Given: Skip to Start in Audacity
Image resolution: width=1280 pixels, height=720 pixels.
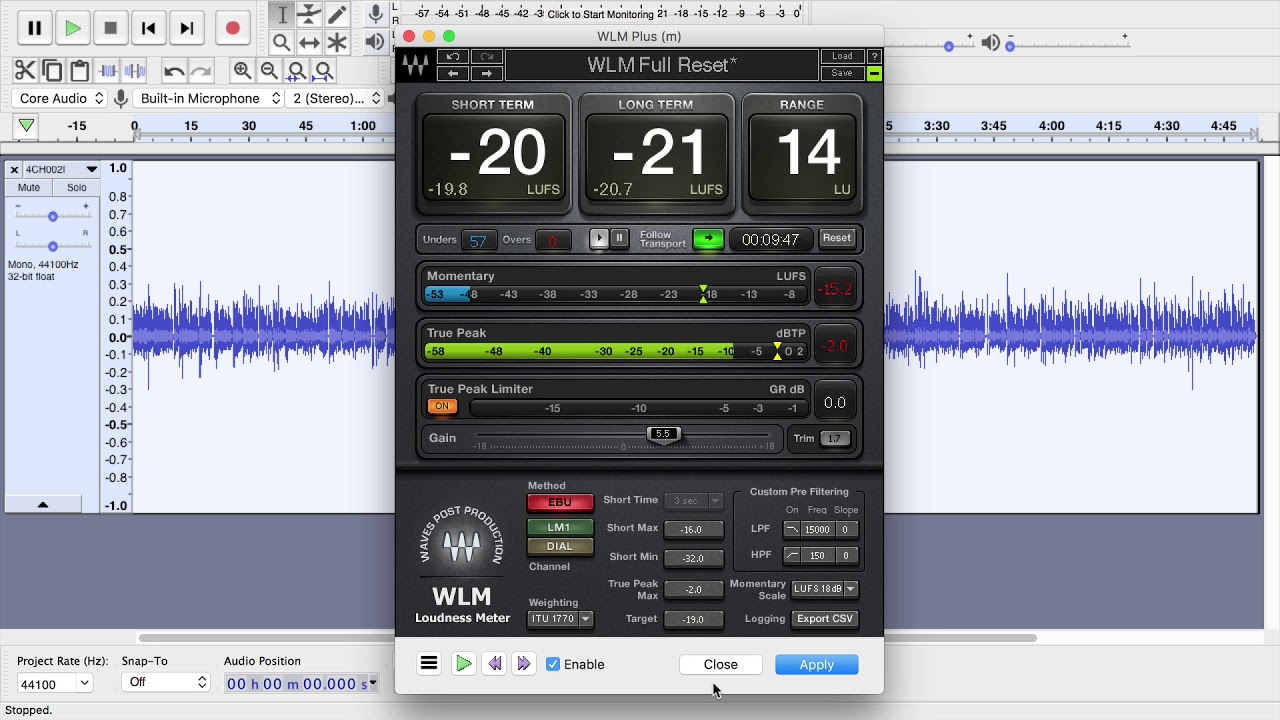Looking at the screenshot, I should pyautogui.click(x=148, y=29).
